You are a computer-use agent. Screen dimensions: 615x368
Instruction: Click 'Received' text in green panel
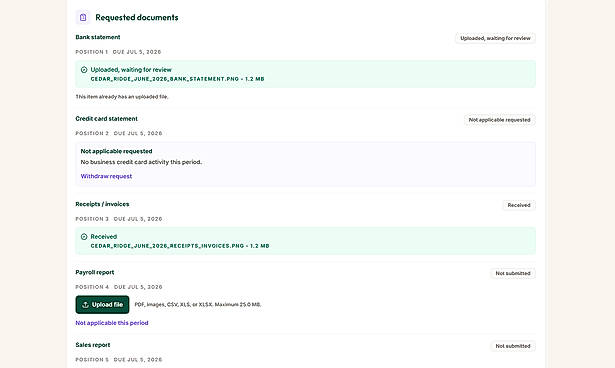[x=104, y=237]
